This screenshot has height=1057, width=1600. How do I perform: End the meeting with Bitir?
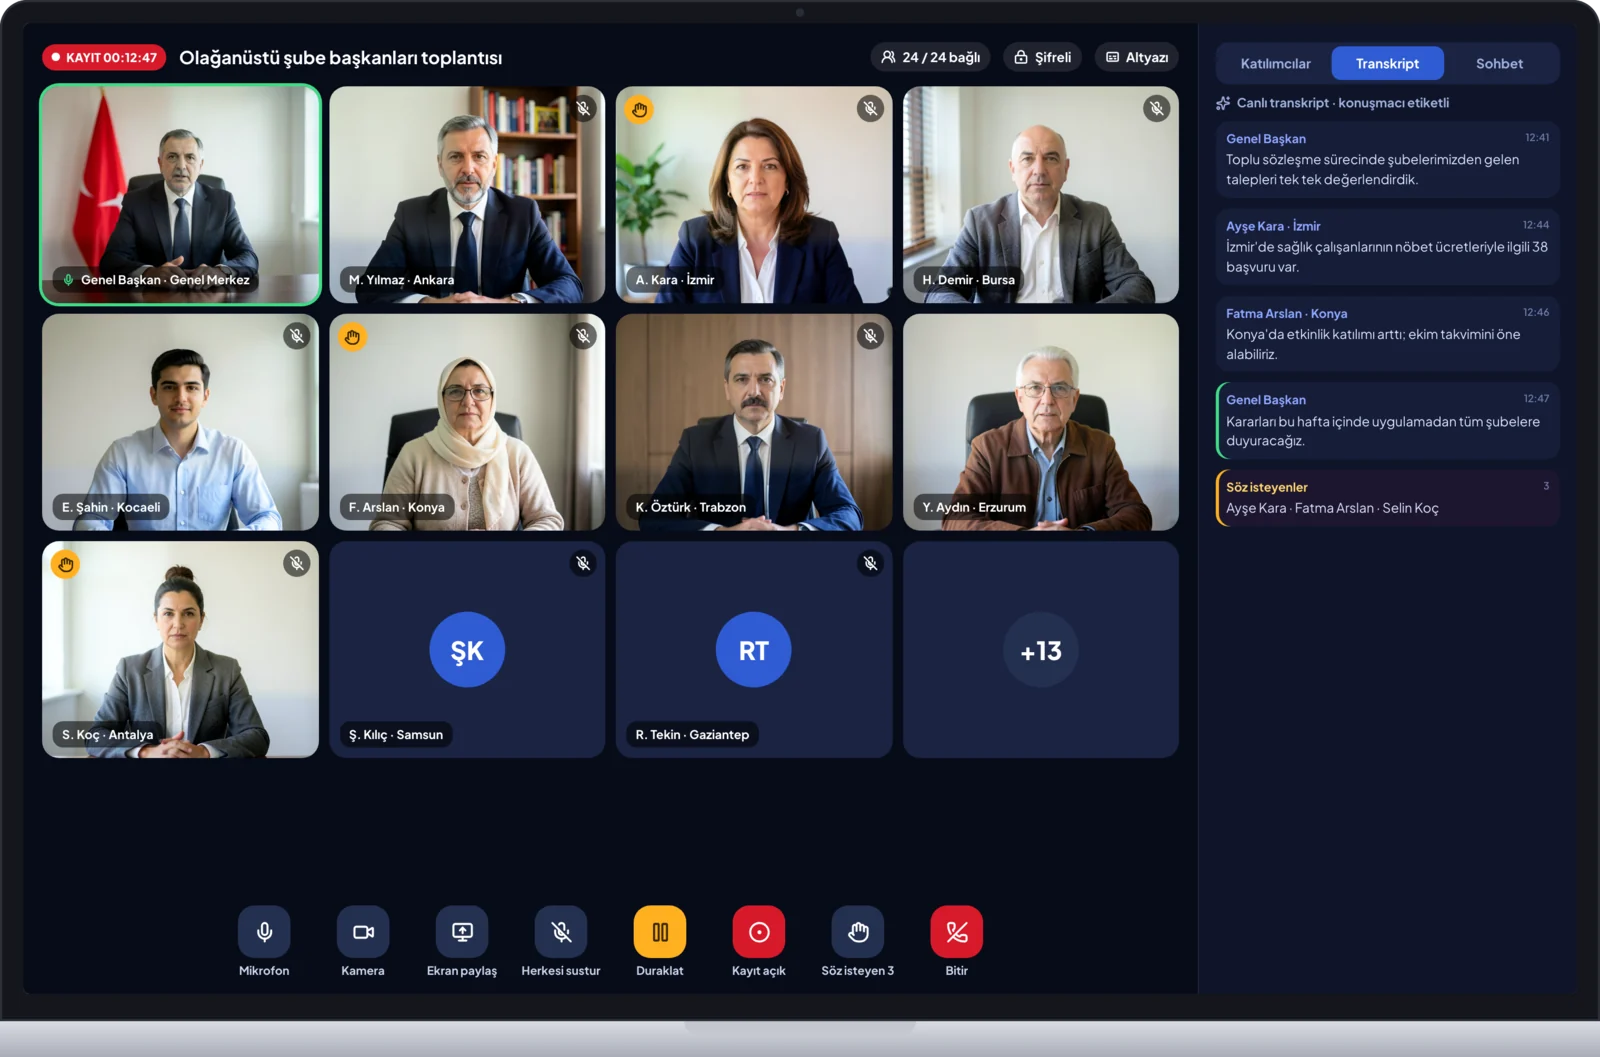point(957,931)
